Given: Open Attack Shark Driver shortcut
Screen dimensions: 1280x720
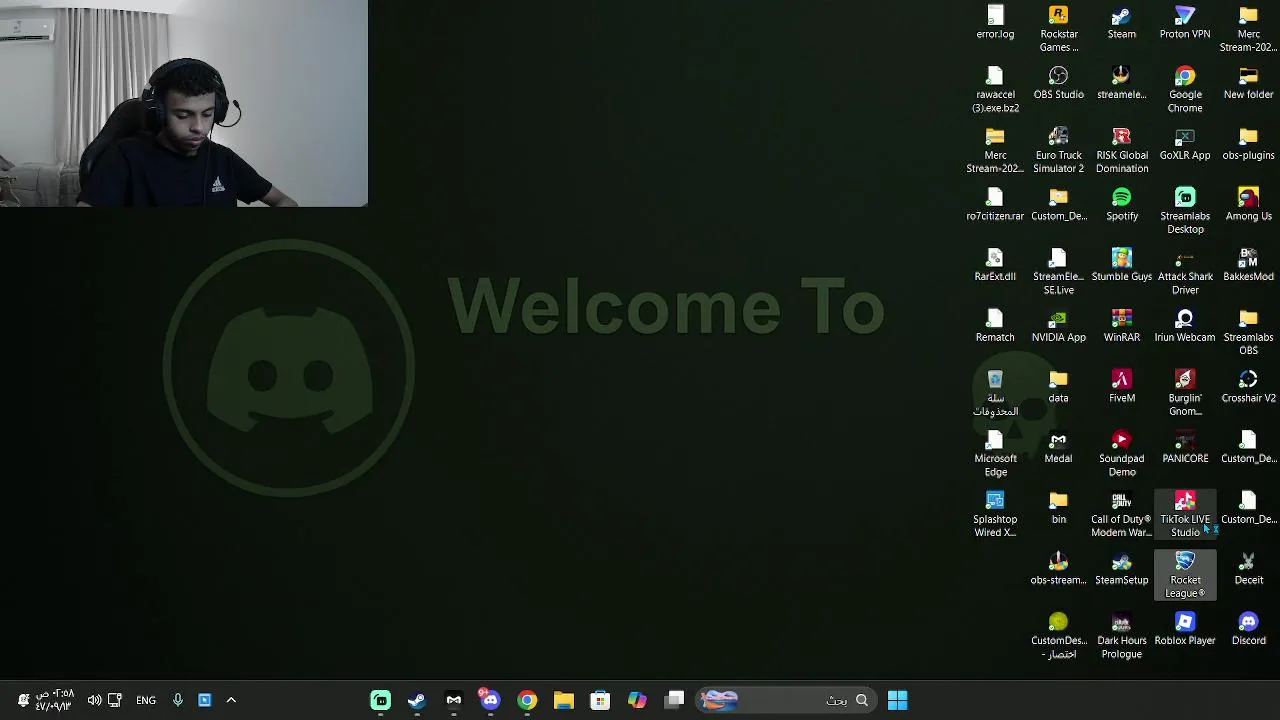Looking at the screenshot, I should coord(1185,271).
